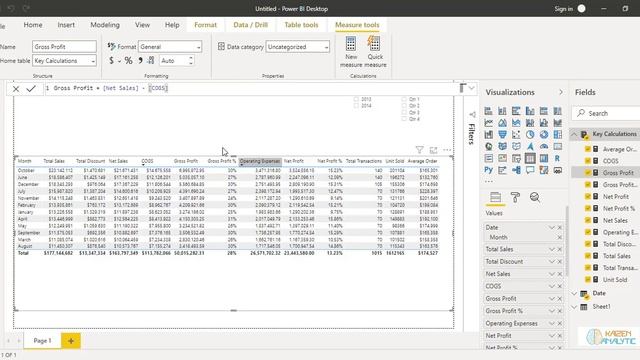The height and width of the screenshot is (360, 640).
Task: Select the R script visual
Action: (x=558, y=158)
